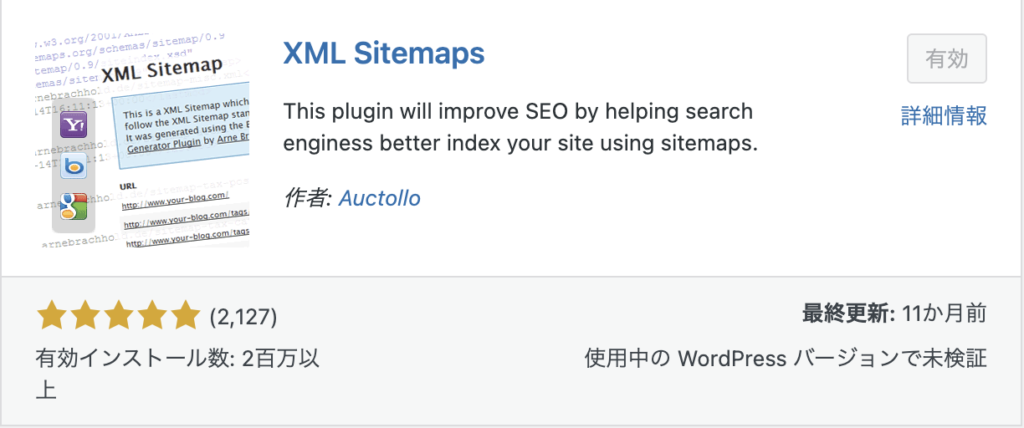Click the 作者: label

click(x=308, y=198)
